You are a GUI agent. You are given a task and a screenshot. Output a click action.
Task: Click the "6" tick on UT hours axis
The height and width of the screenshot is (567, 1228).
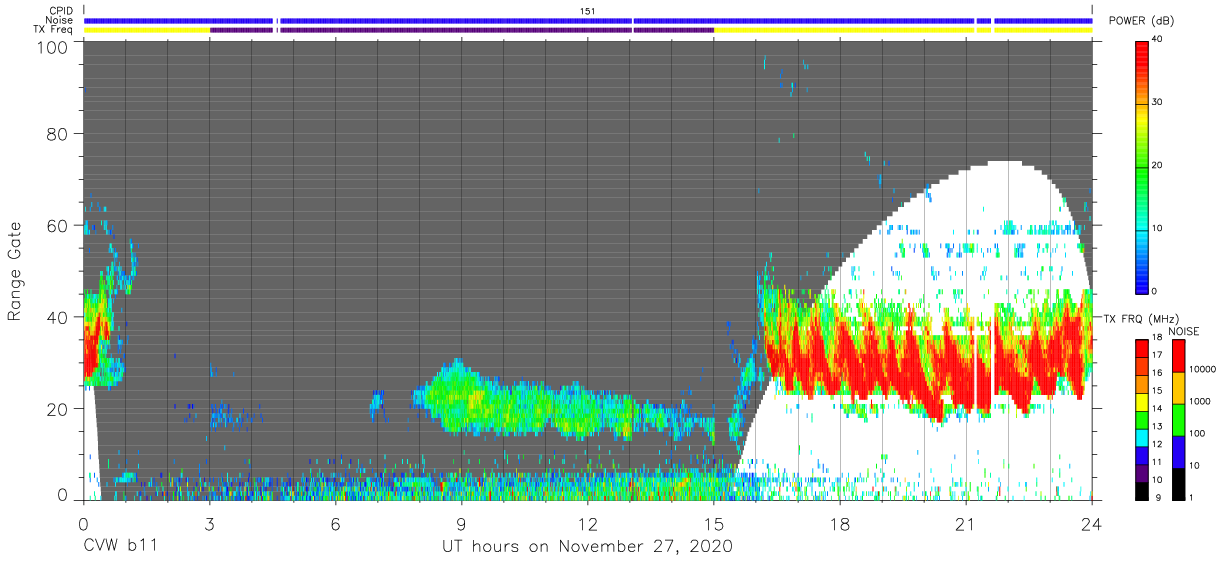[x=335, y=525]
